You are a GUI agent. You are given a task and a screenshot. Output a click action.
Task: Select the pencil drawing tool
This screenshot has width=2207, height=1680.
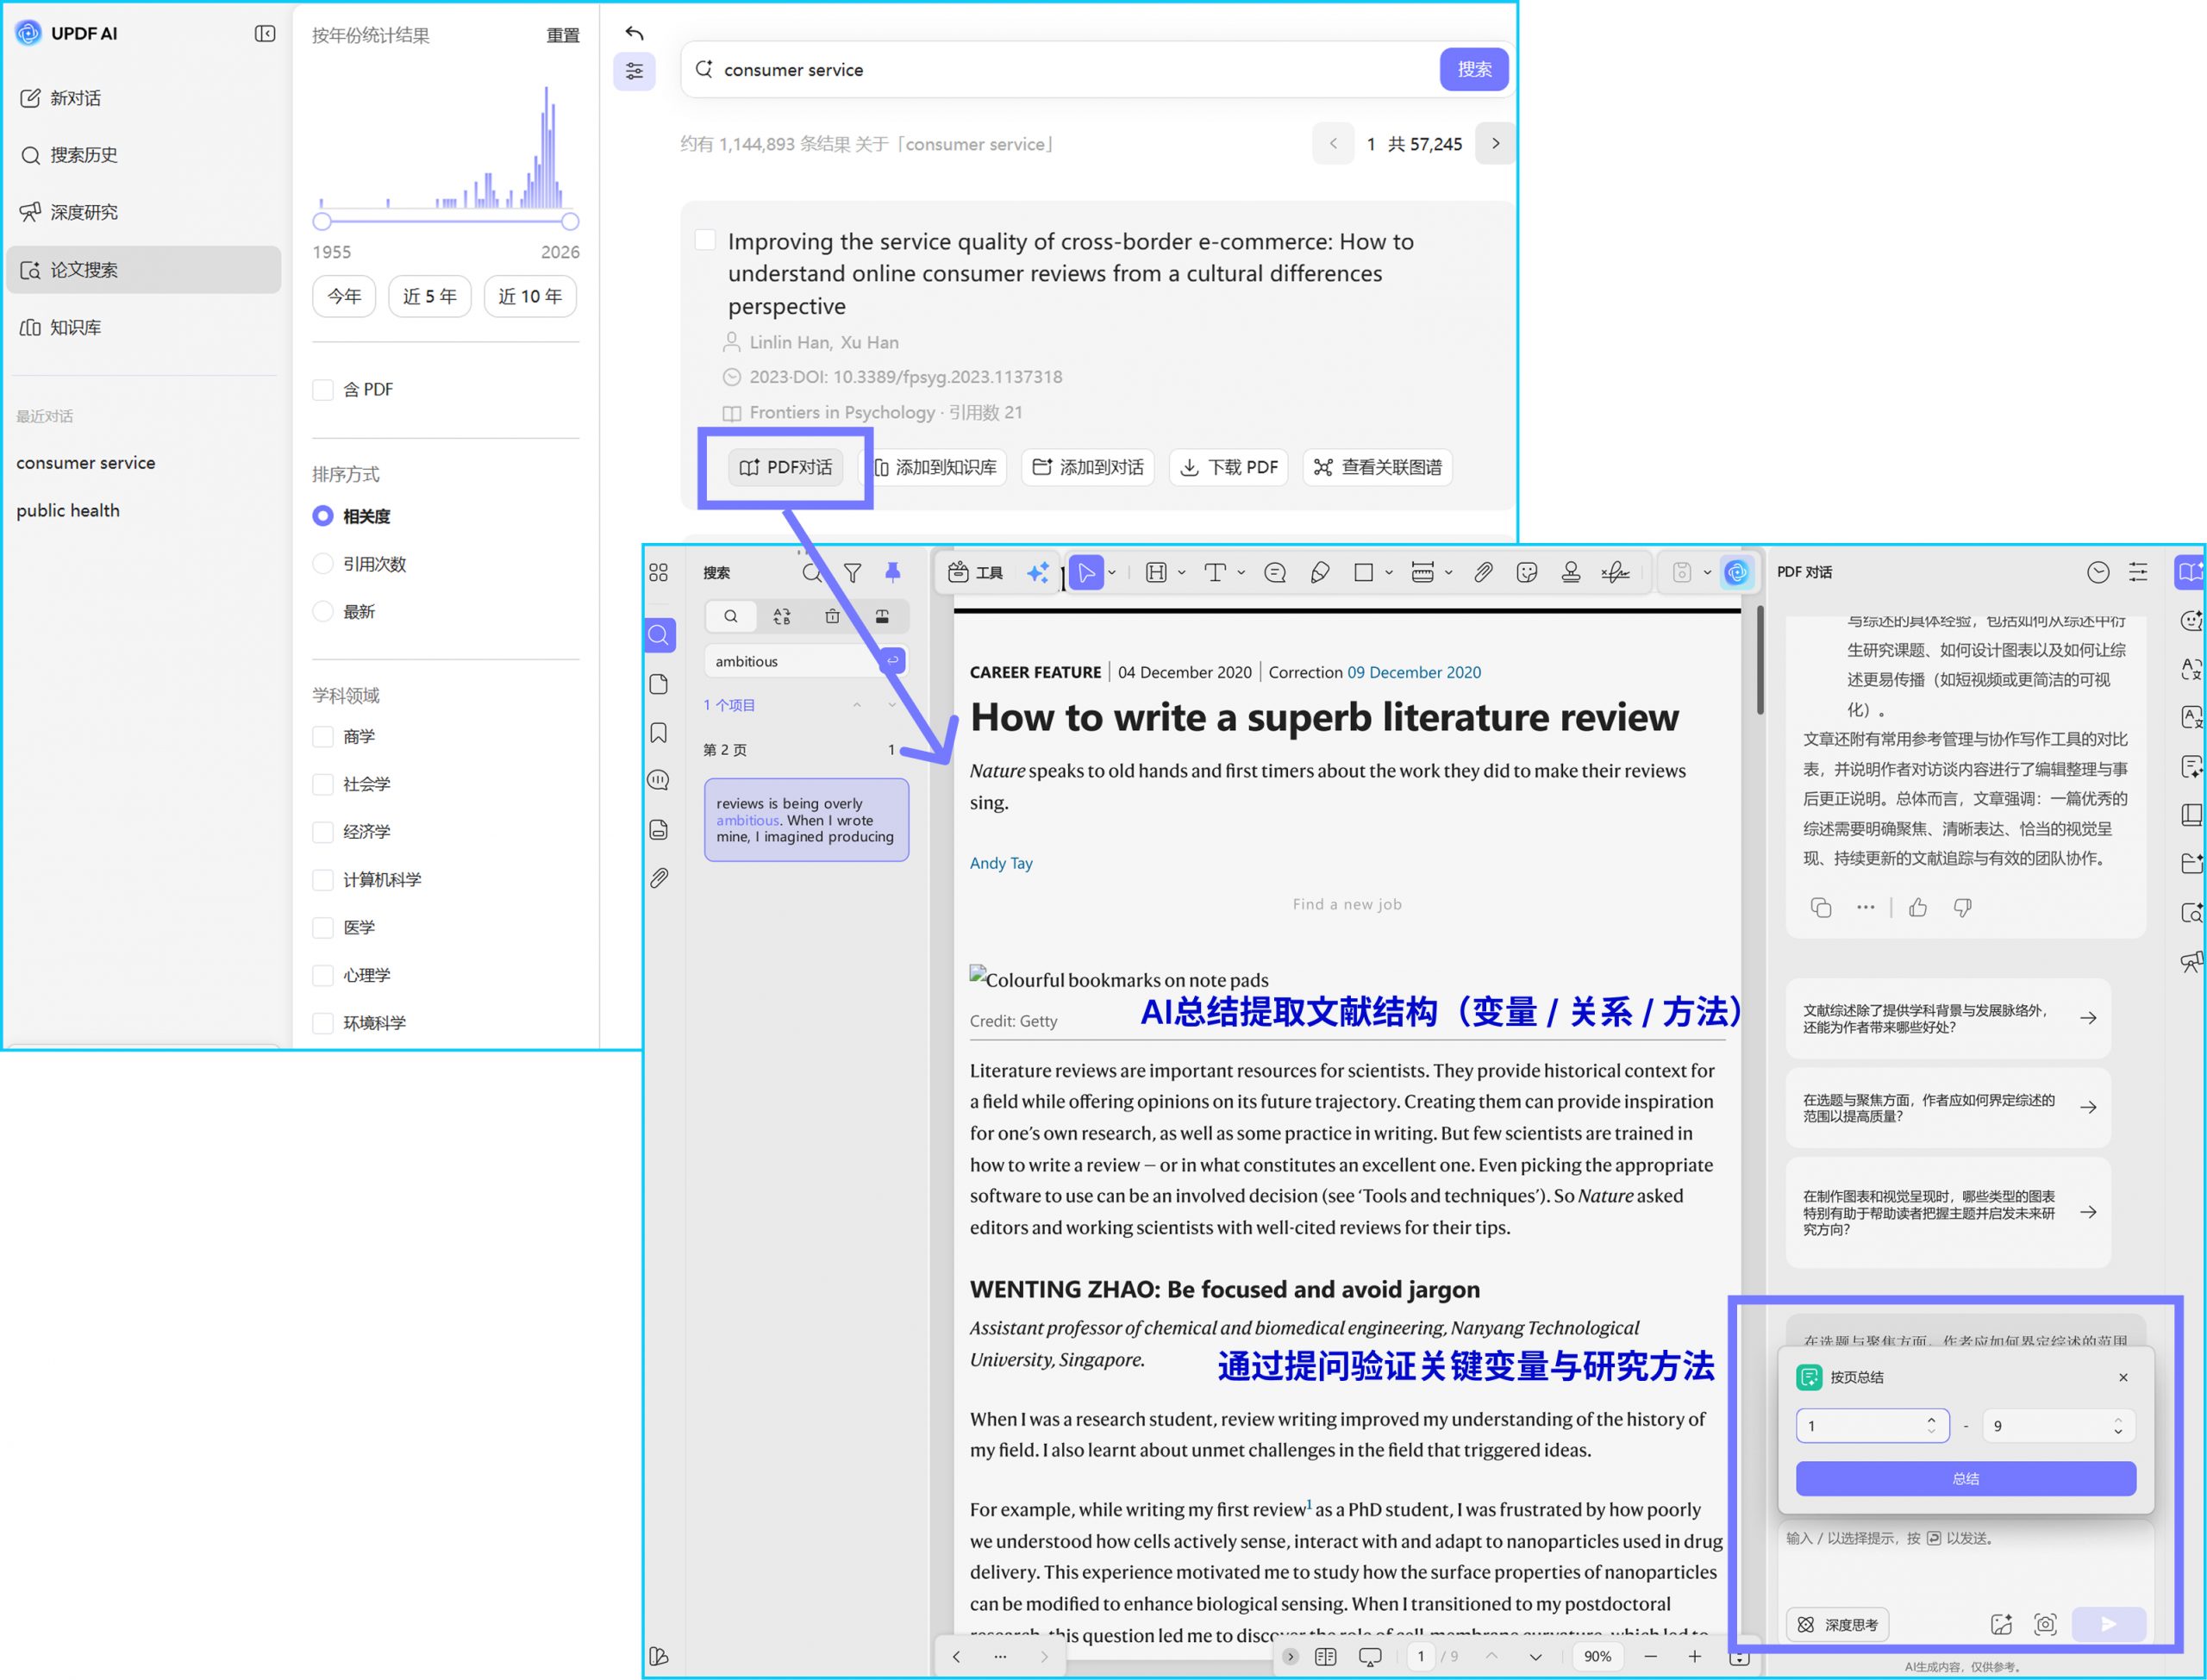coord(1320,572)
